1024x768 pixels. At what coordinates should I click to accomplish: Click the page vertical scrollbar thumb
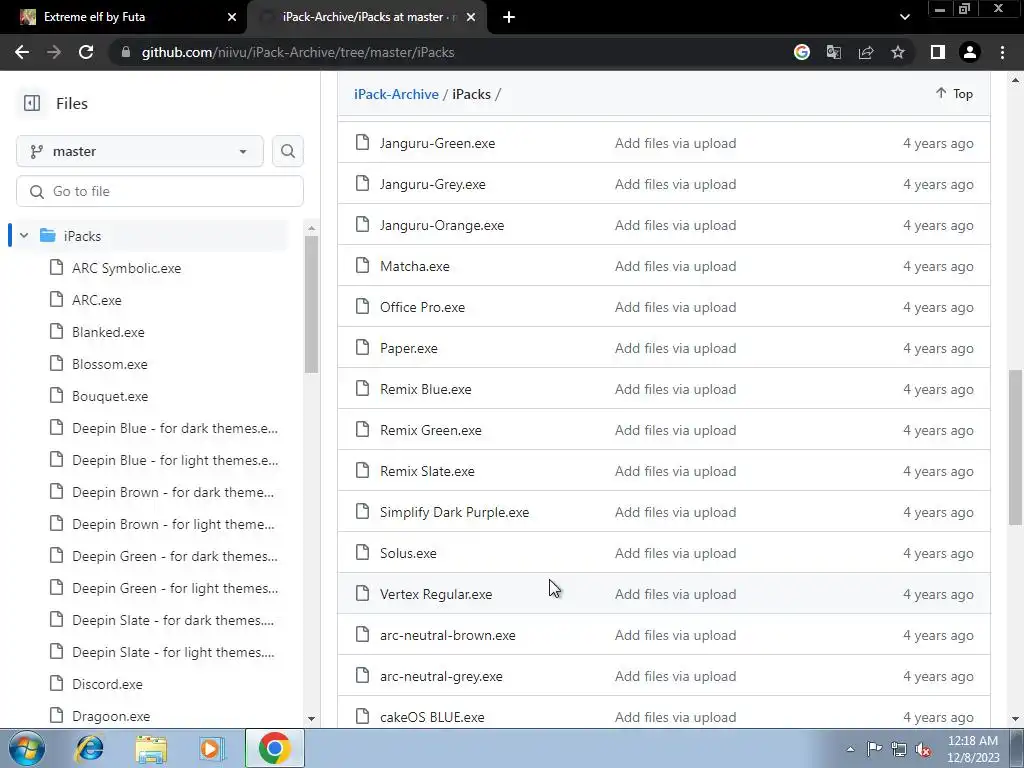(x=1015, y=447)
